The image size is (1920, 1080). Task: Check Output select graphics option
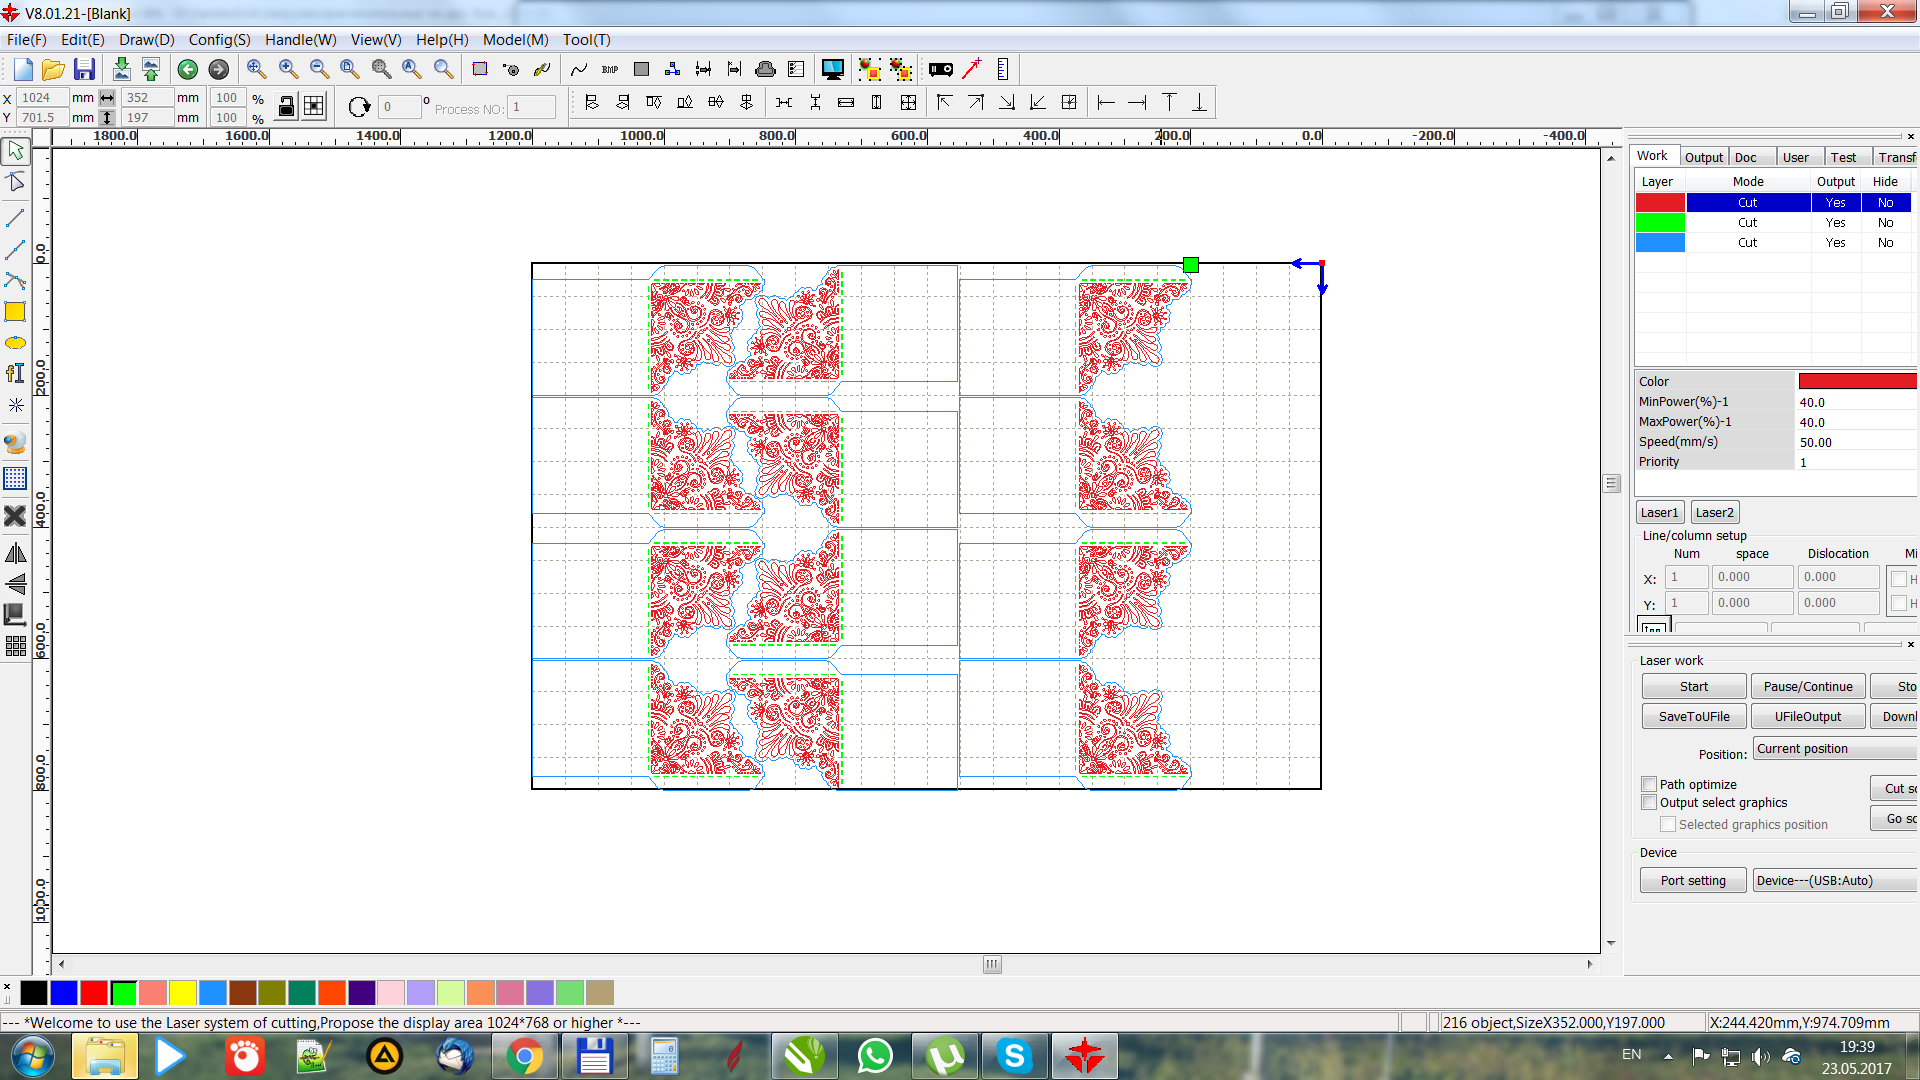point(1649,802)
